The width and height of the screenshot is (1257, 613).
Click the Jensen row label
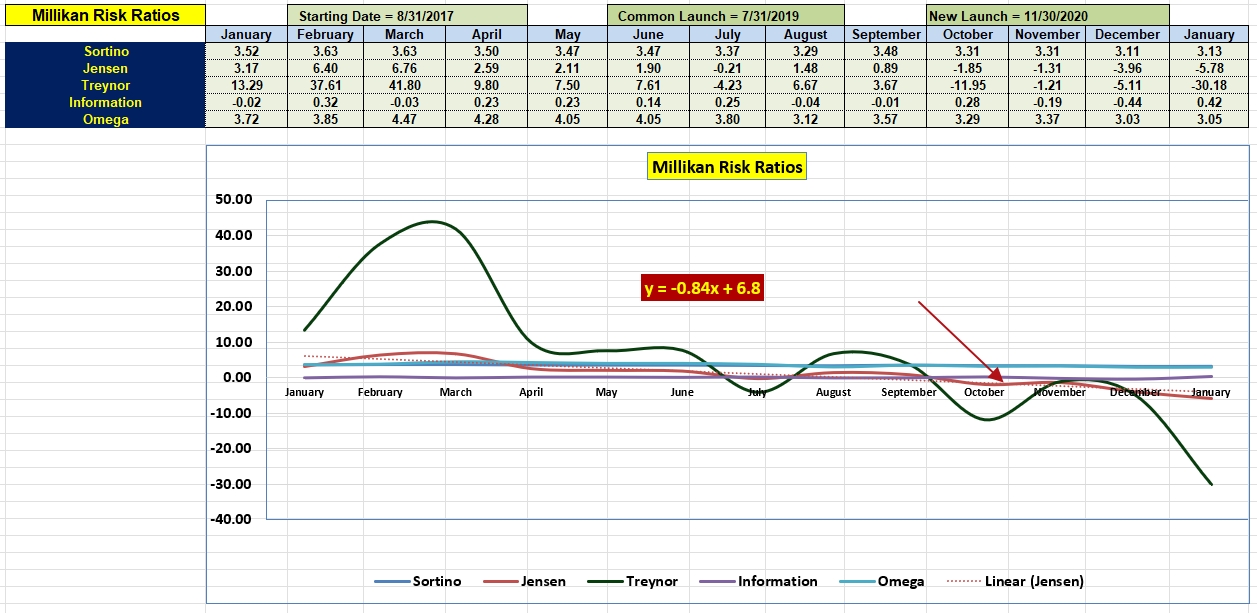point(105,68)
